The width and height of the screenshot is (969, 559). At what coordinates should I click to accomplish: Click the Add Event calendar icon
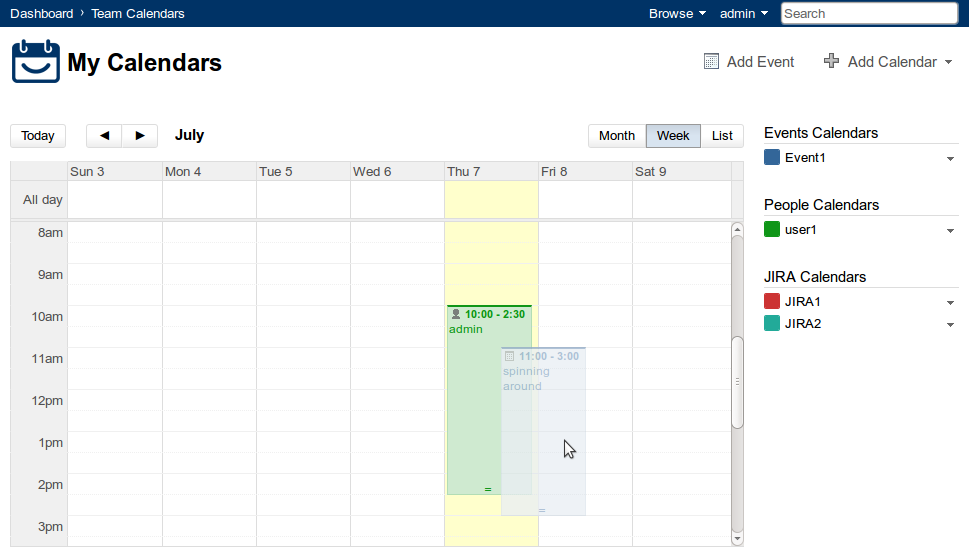[711, 62]
